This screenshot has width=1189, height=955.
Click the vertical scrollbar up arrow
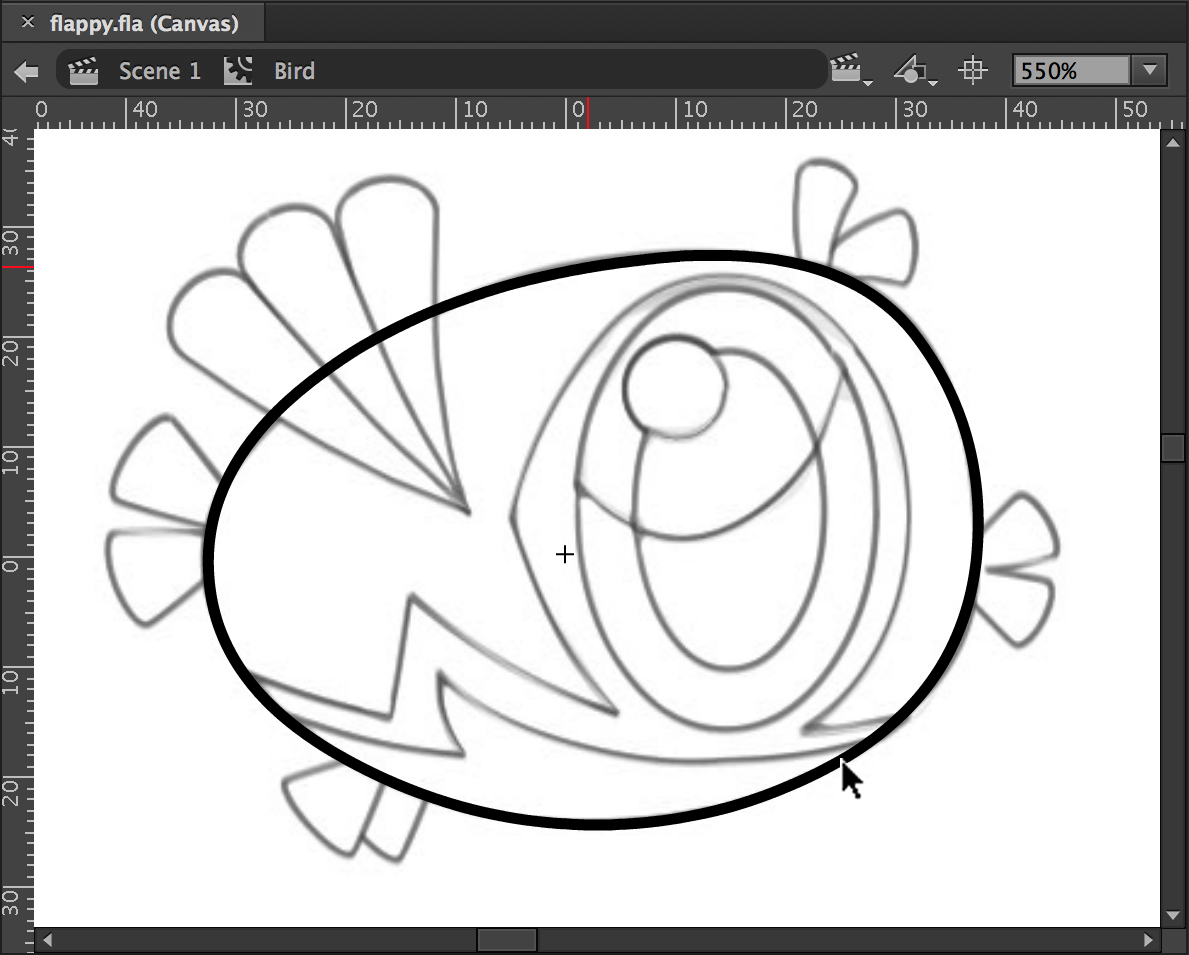pyautogui.click(x=1173, y=142)
